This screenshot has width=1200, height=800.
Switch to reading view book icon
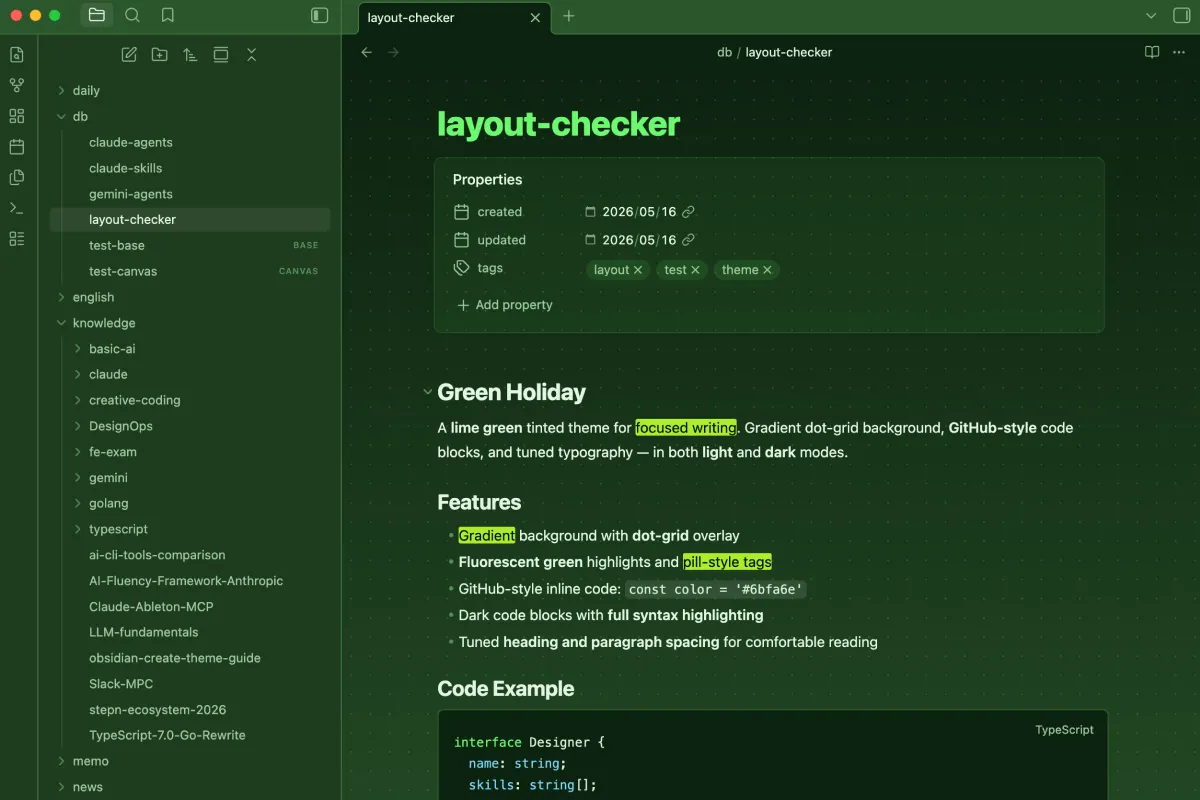(1152, 52)
